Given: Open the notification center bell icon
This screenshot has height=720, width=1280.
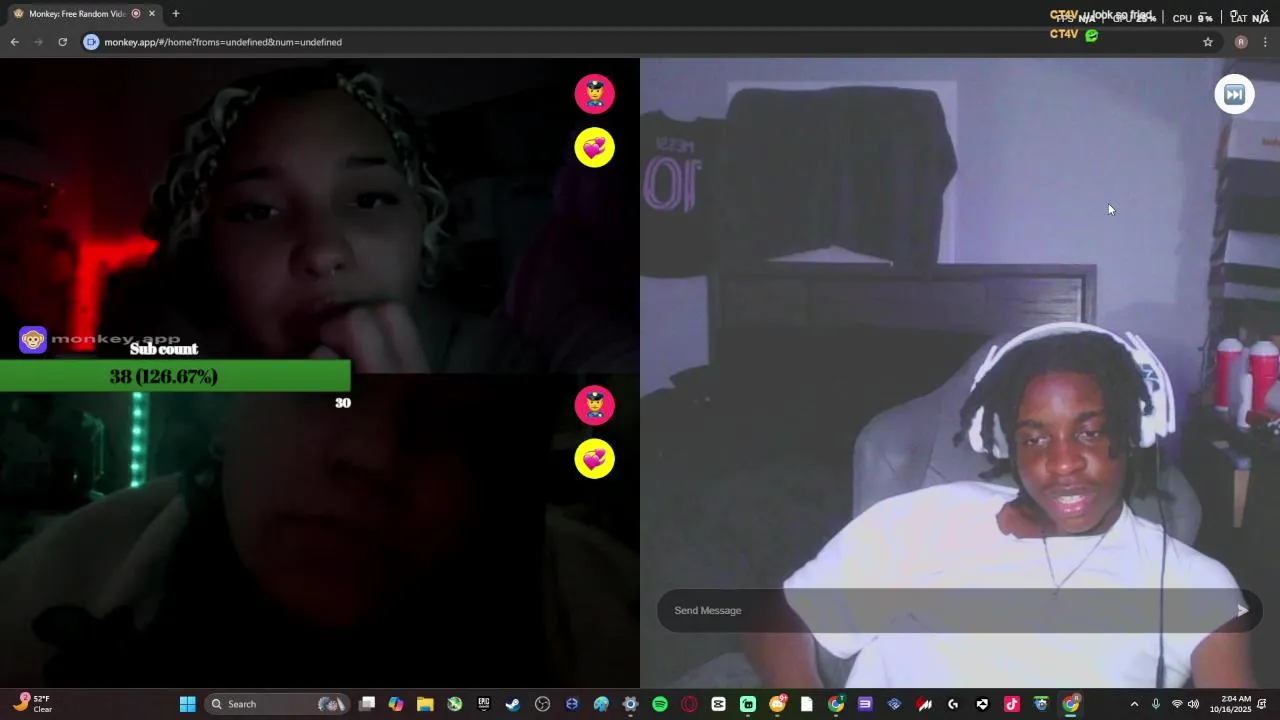Looking at the screenshot, I should (x=1262, y=704).
